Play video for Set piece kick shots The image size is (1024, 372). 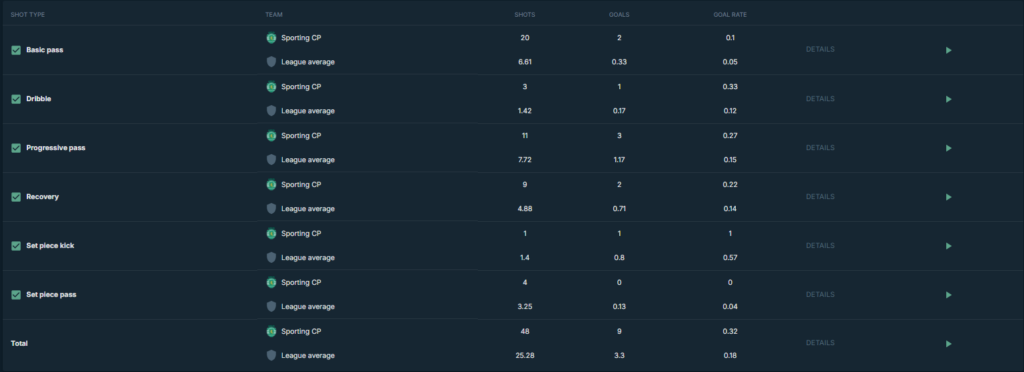point(949,246)
